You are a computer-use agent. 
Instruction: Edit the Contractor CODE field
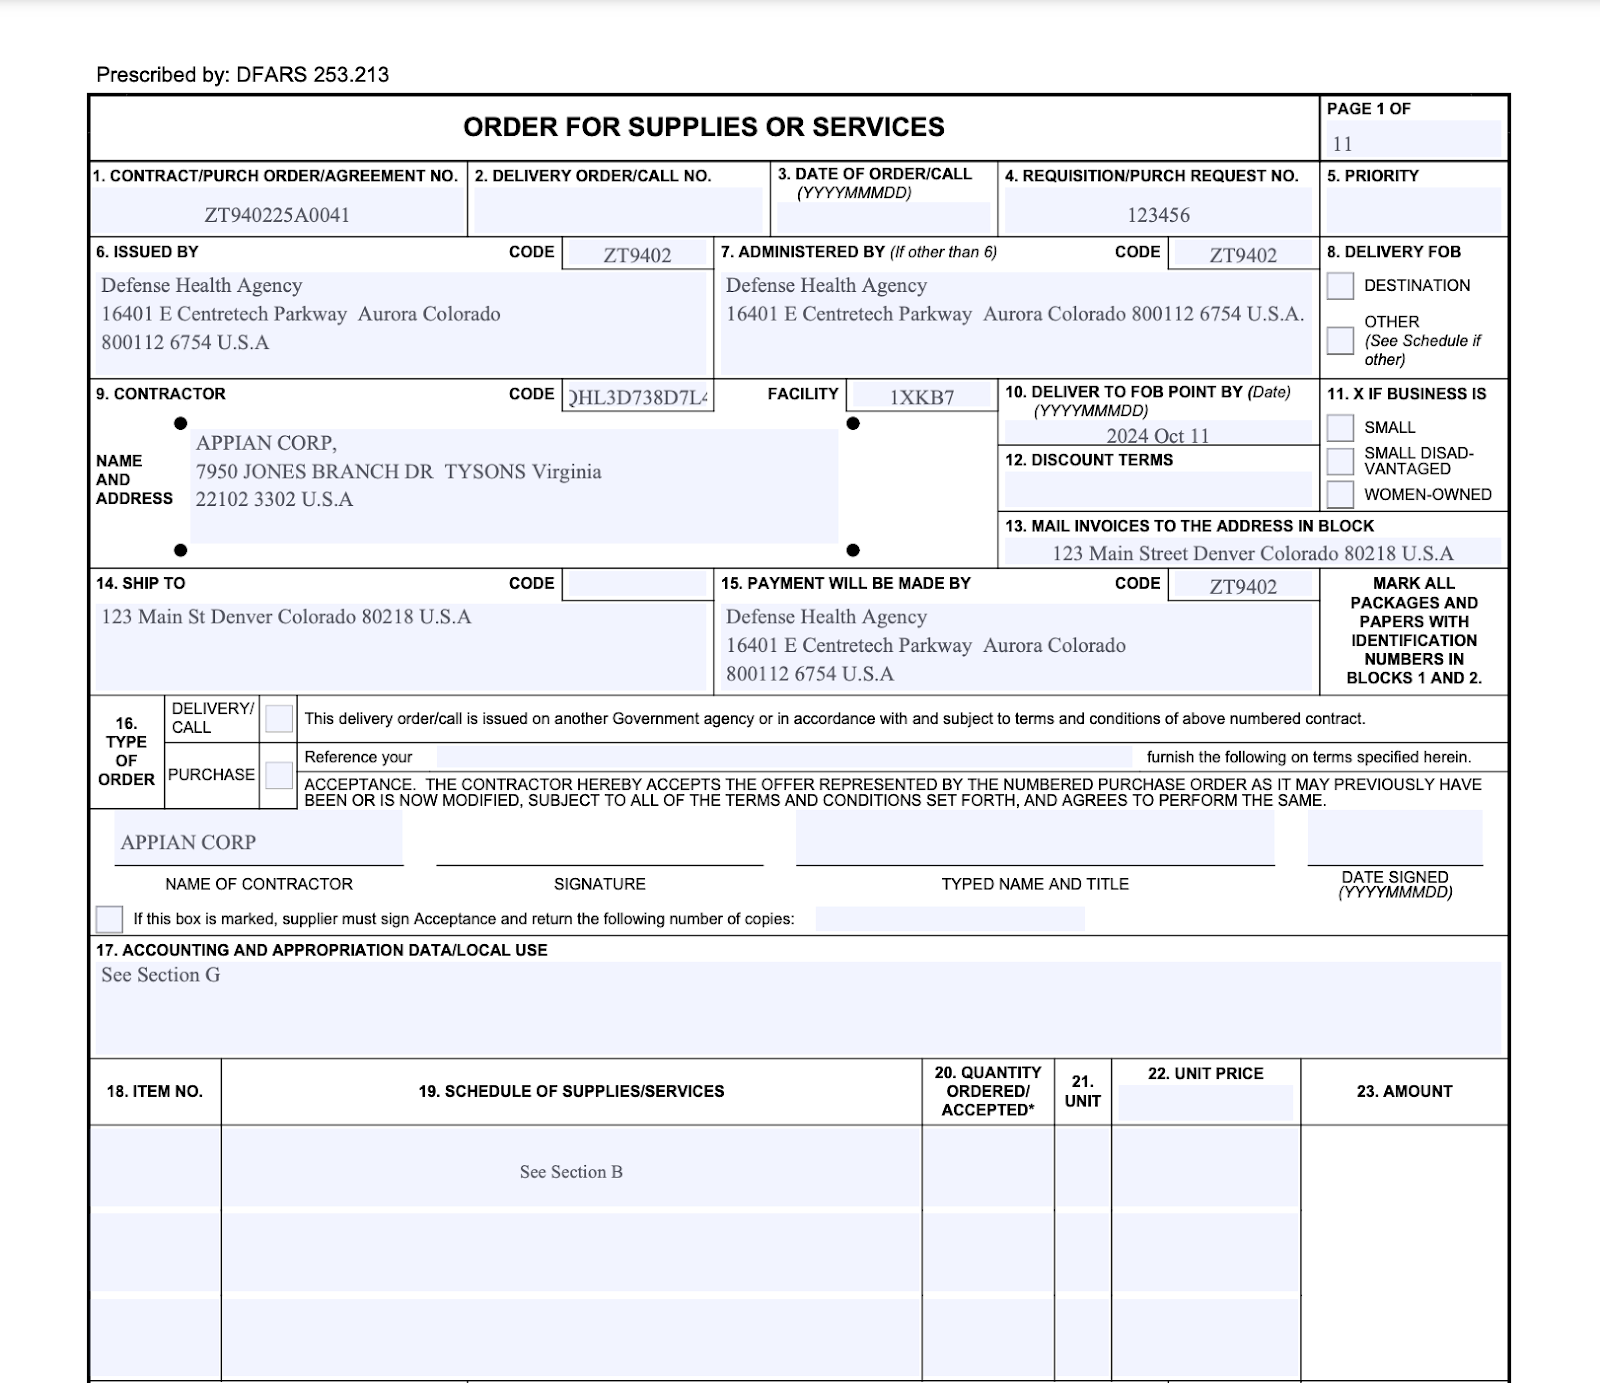tap(637, 397)
